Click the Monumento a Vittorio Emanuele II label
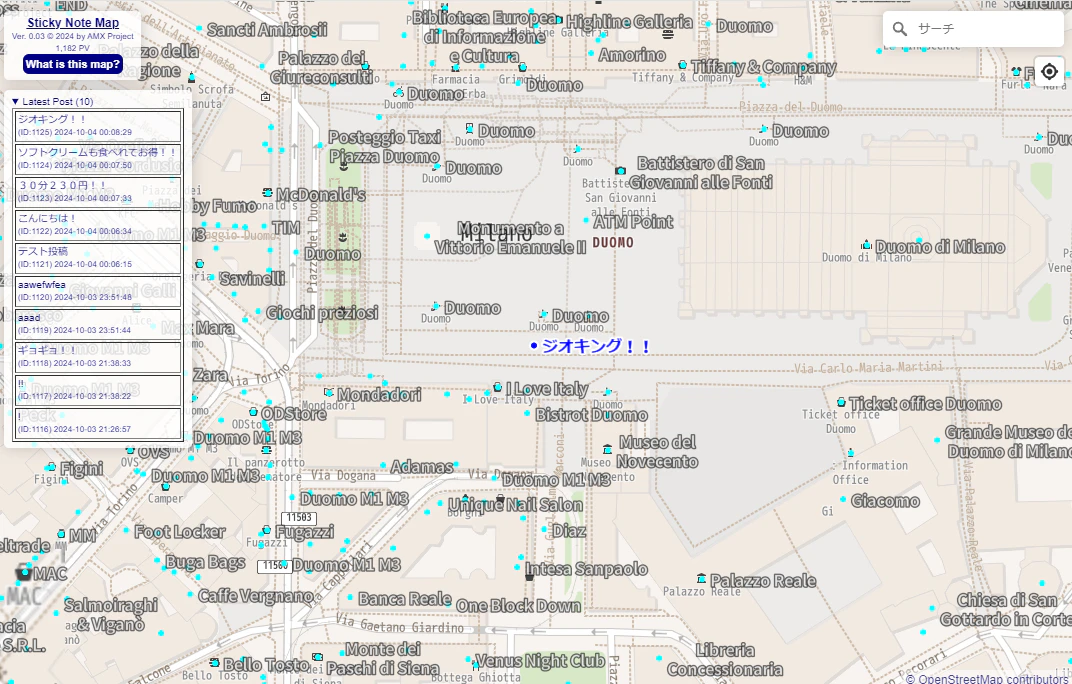This screenshot has height=684, width=1072. point(511,237)
